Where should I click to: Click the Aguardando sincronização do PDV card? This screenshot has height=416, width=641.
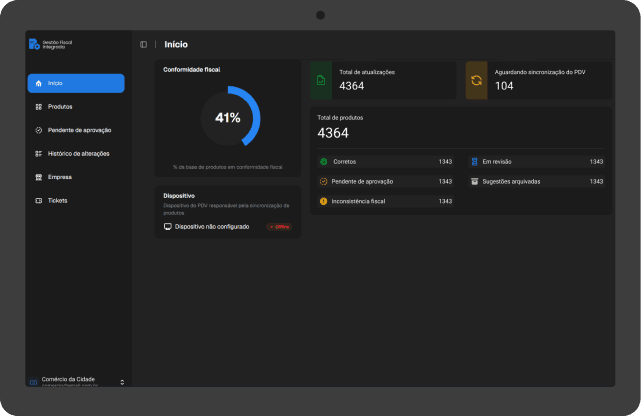click(539, 81)
